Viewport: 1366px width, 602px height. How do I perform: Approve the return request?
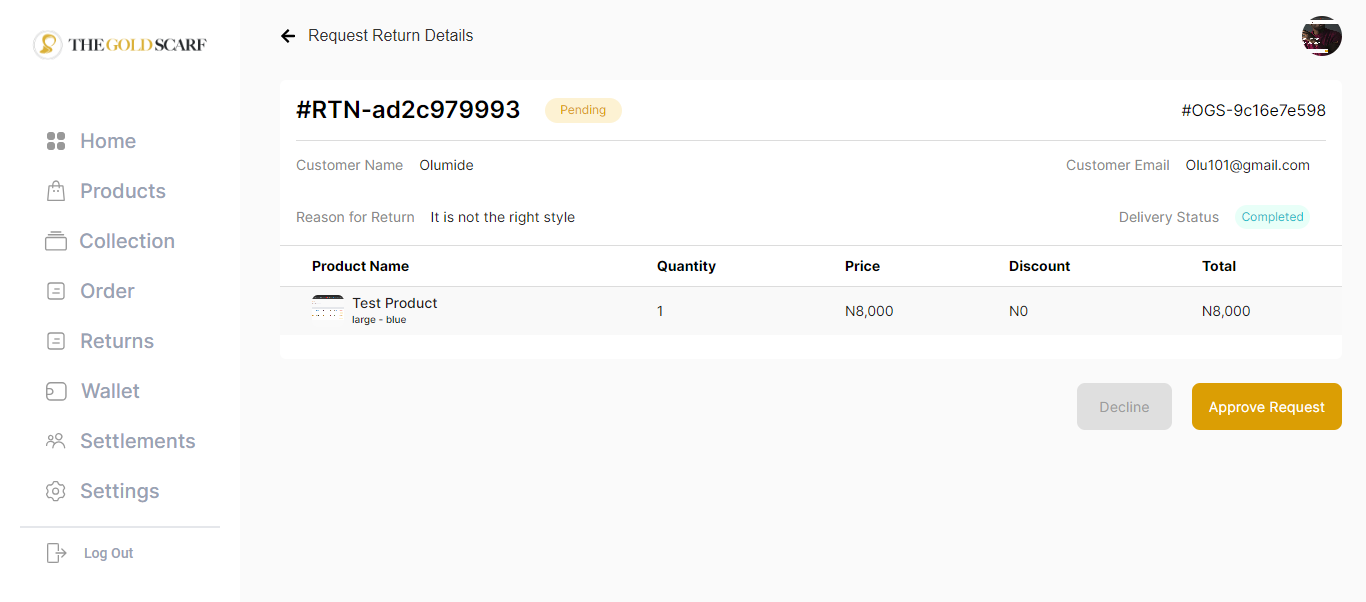pos(1266,407)
